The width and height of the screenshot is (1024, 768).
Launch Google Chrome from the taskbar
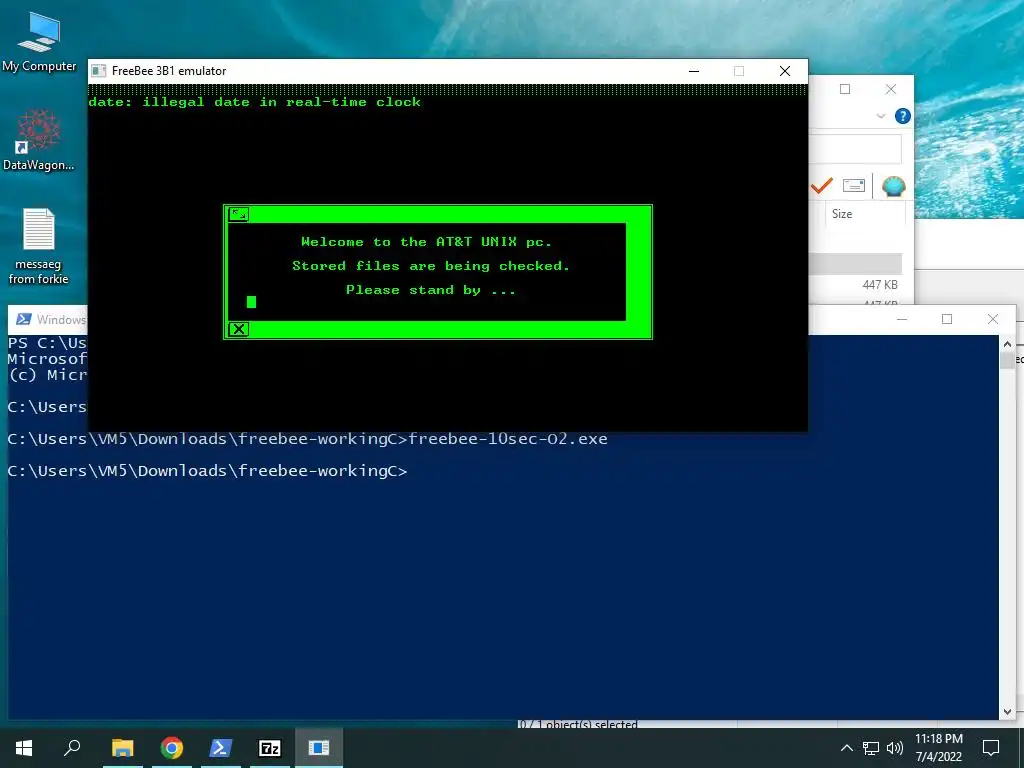pyautogui.click(x=172, y=748)
